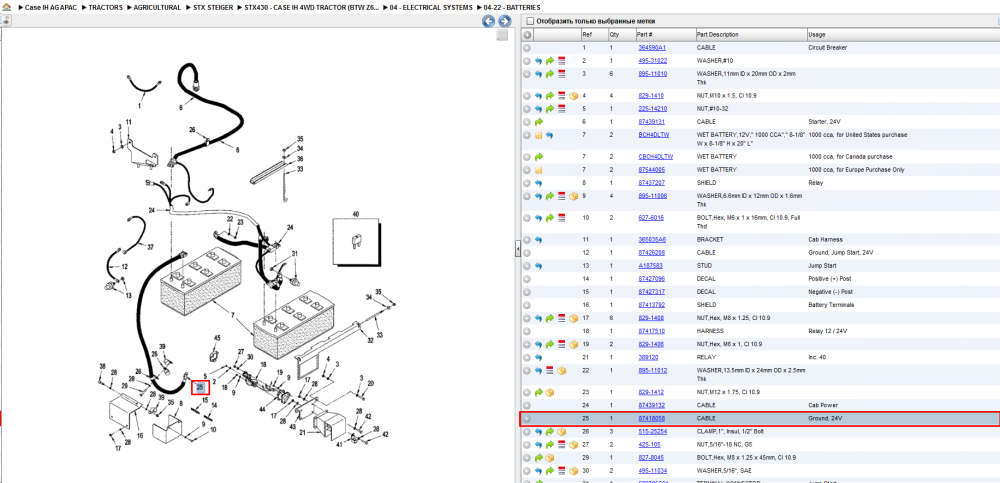Click the green arrow icon in row 829-1406

(x=550, y=345)
